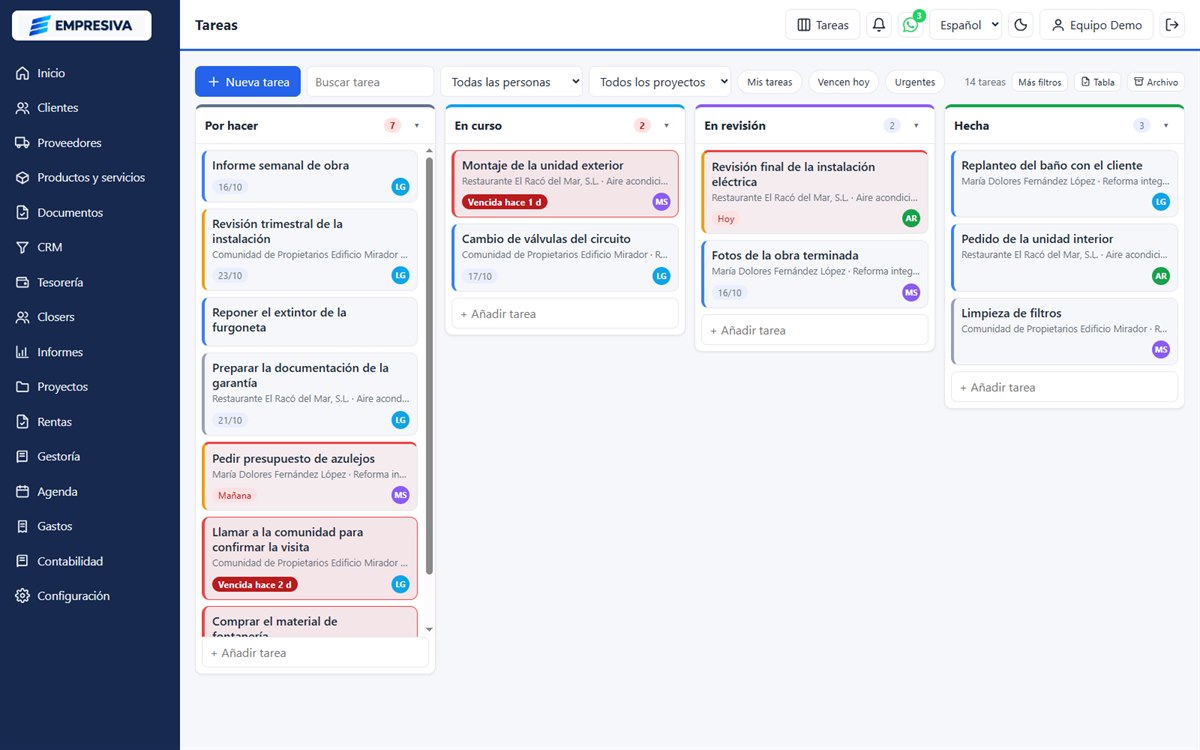Expand the En revisión column menu

[916, 126]
